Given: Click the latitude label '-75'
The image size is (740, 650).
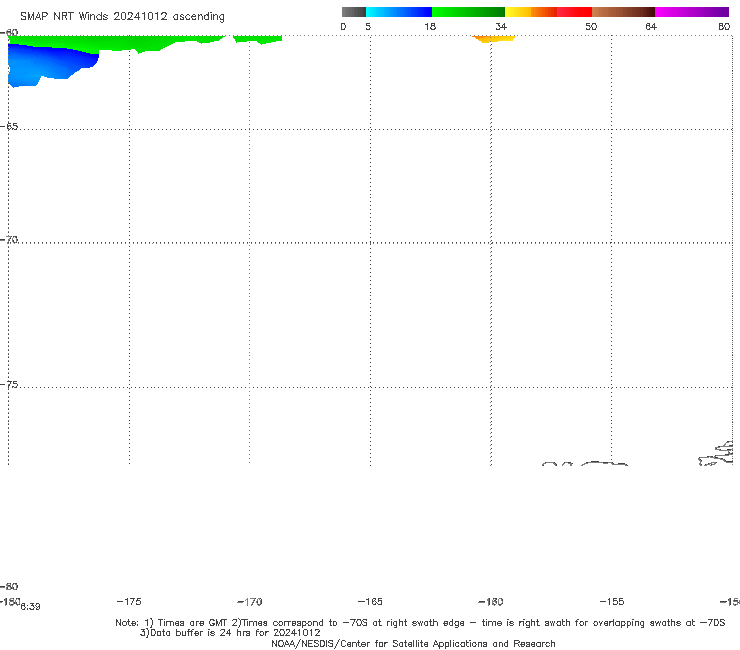Looking at the screenshot, I should point(9,385).
